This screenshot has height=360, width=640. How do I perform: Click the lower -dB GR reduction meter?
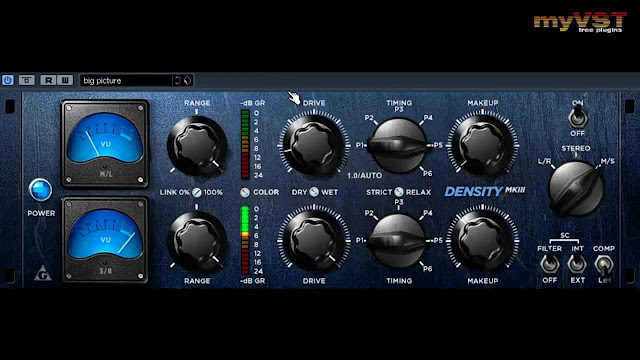245,240
